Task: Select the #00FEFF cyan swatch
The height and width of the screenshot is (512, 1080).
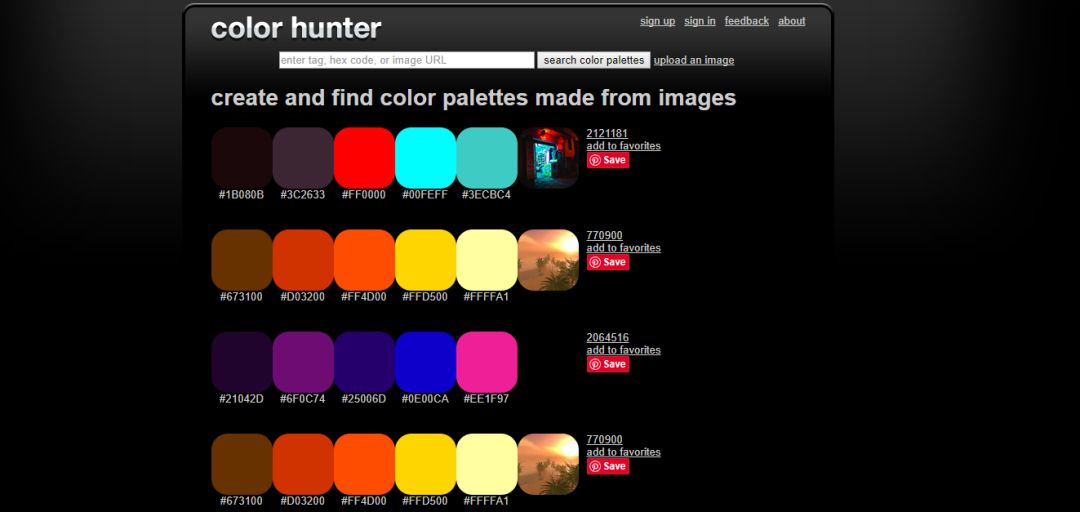Action: tap(426, 158)
